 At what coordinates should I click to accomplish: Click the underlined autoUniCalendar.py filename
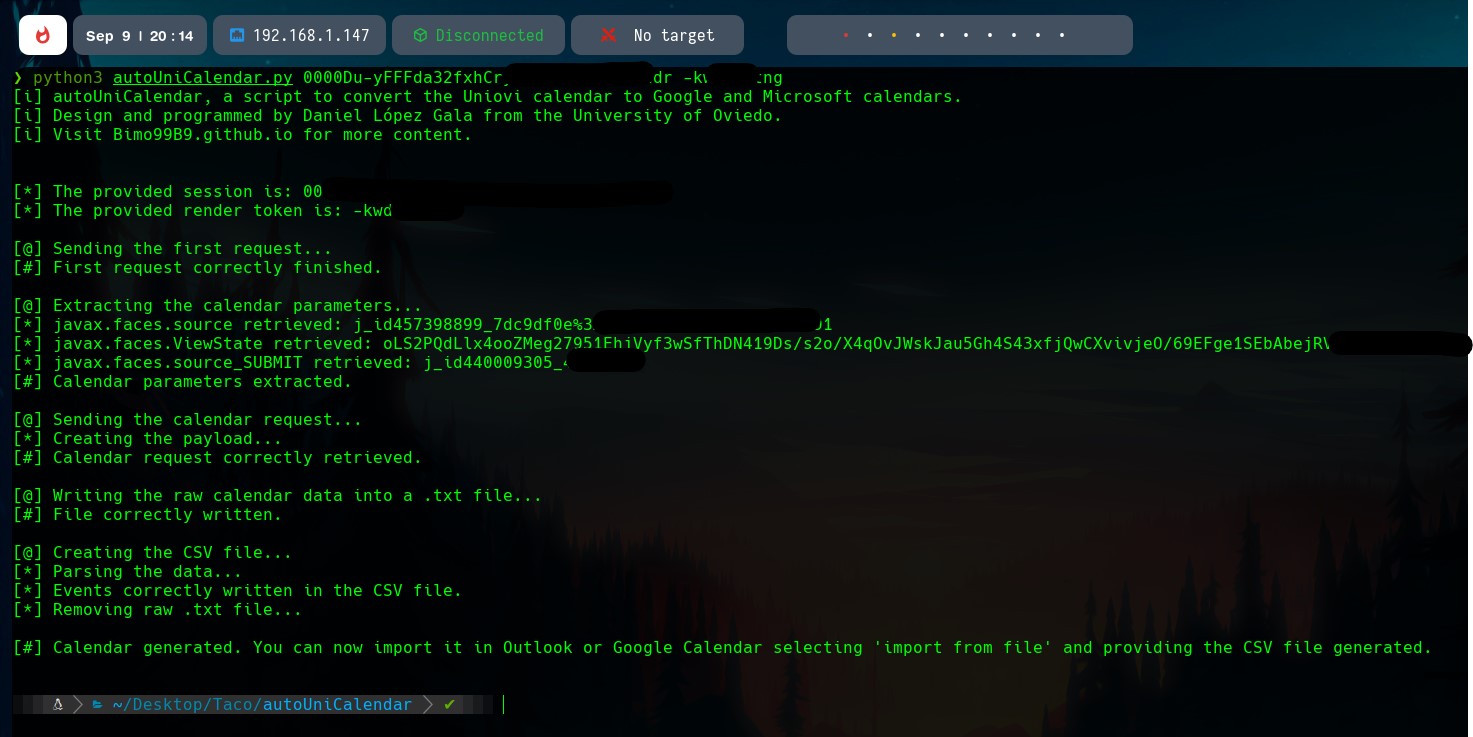[203, 78]
